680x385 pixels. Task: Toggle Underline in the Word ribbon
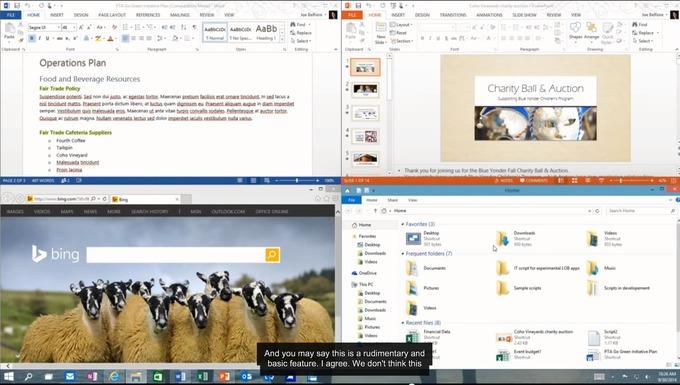click(47, 39)
